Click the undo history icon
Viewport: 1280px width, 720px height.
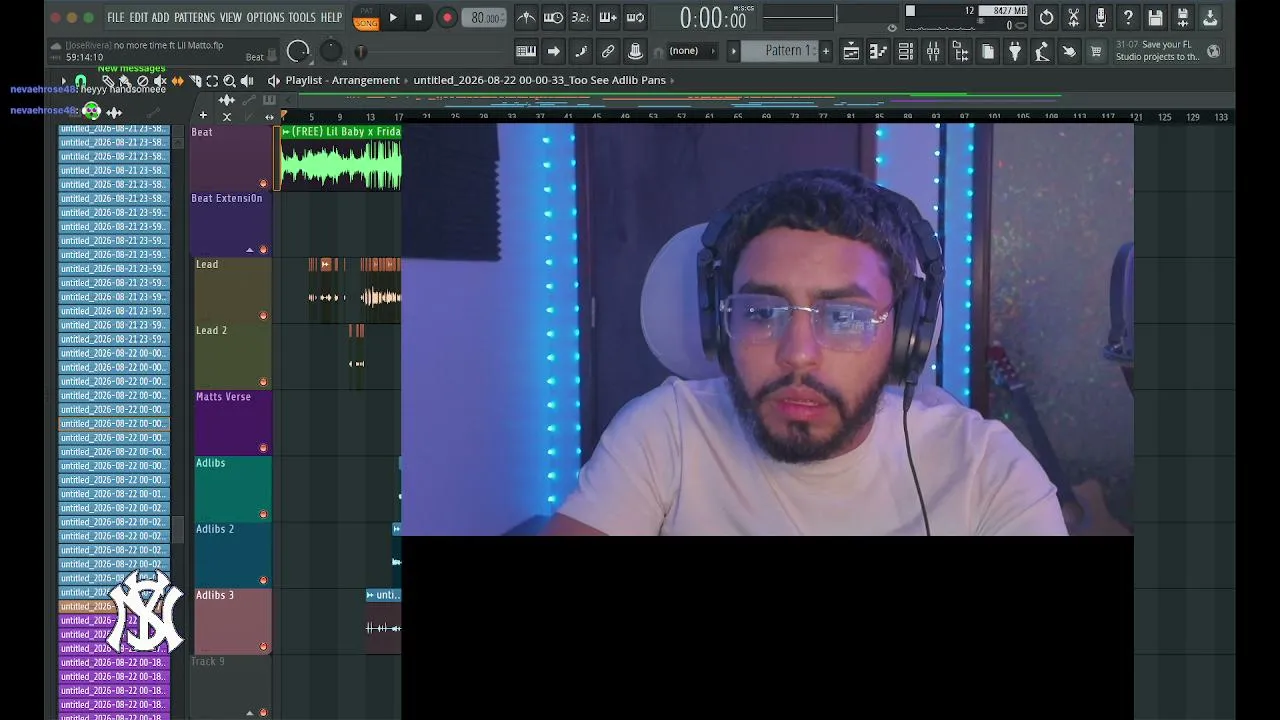tap(1046, 17)
